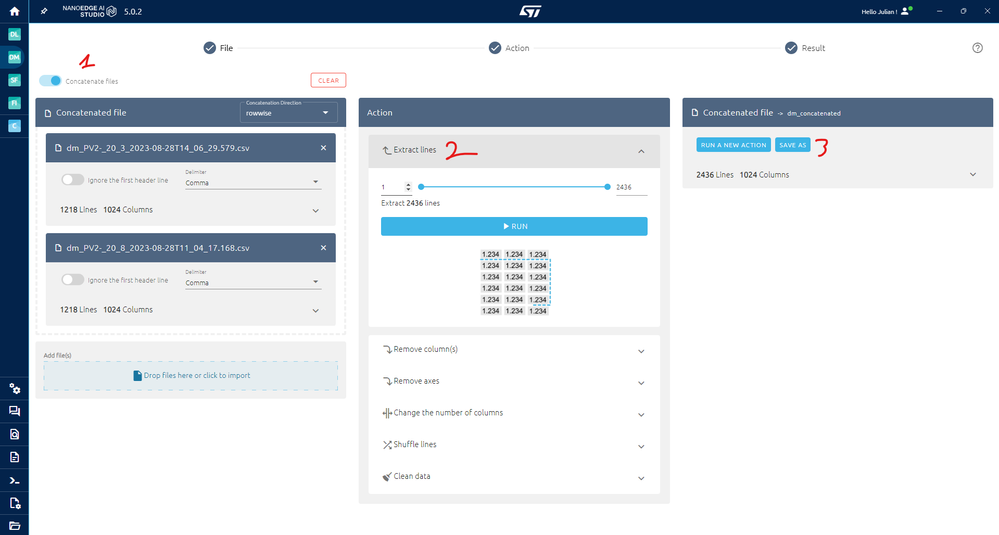This screenshot has width=999, height=535.
Task: Click the start line stepper field
Action: 396,187
